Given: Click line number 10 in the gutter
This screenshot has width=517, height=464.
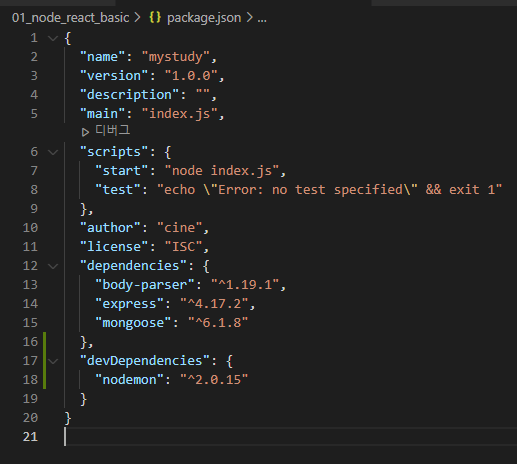Looking at the screenshot, I should [30, 228].
